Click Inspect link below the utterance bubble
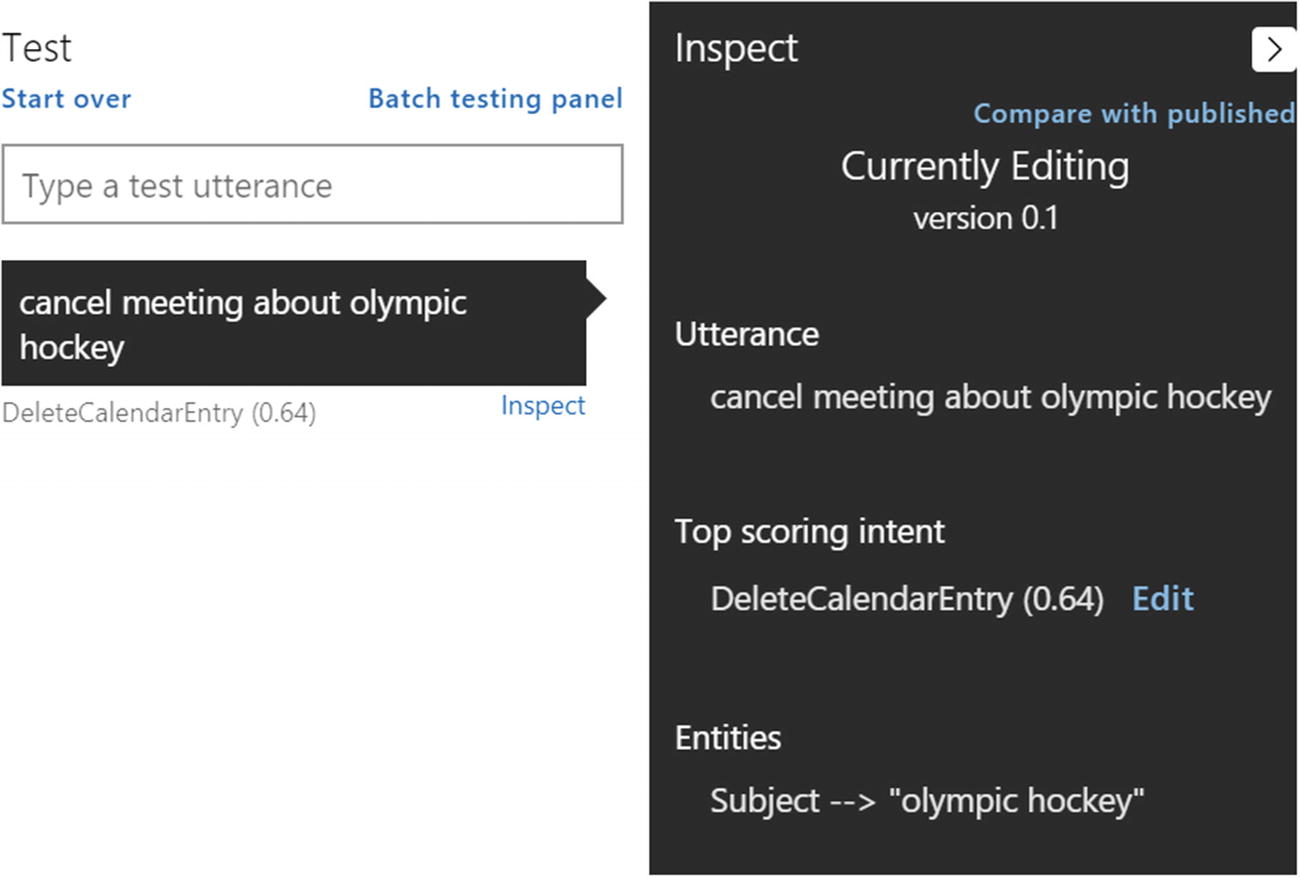The height and width of the screenshot is (878, 1300). pos(542,405)
